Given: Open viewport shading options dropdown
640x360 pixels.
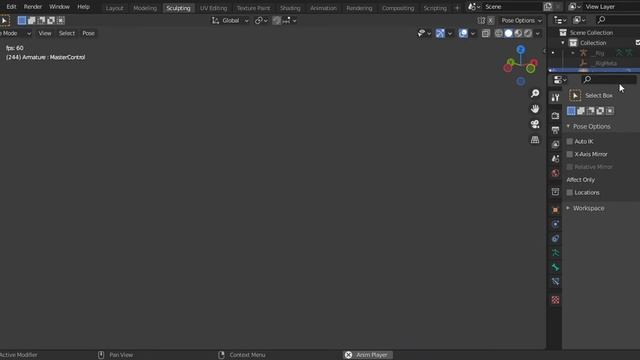Looking at the screenshot, I should 538,33.
